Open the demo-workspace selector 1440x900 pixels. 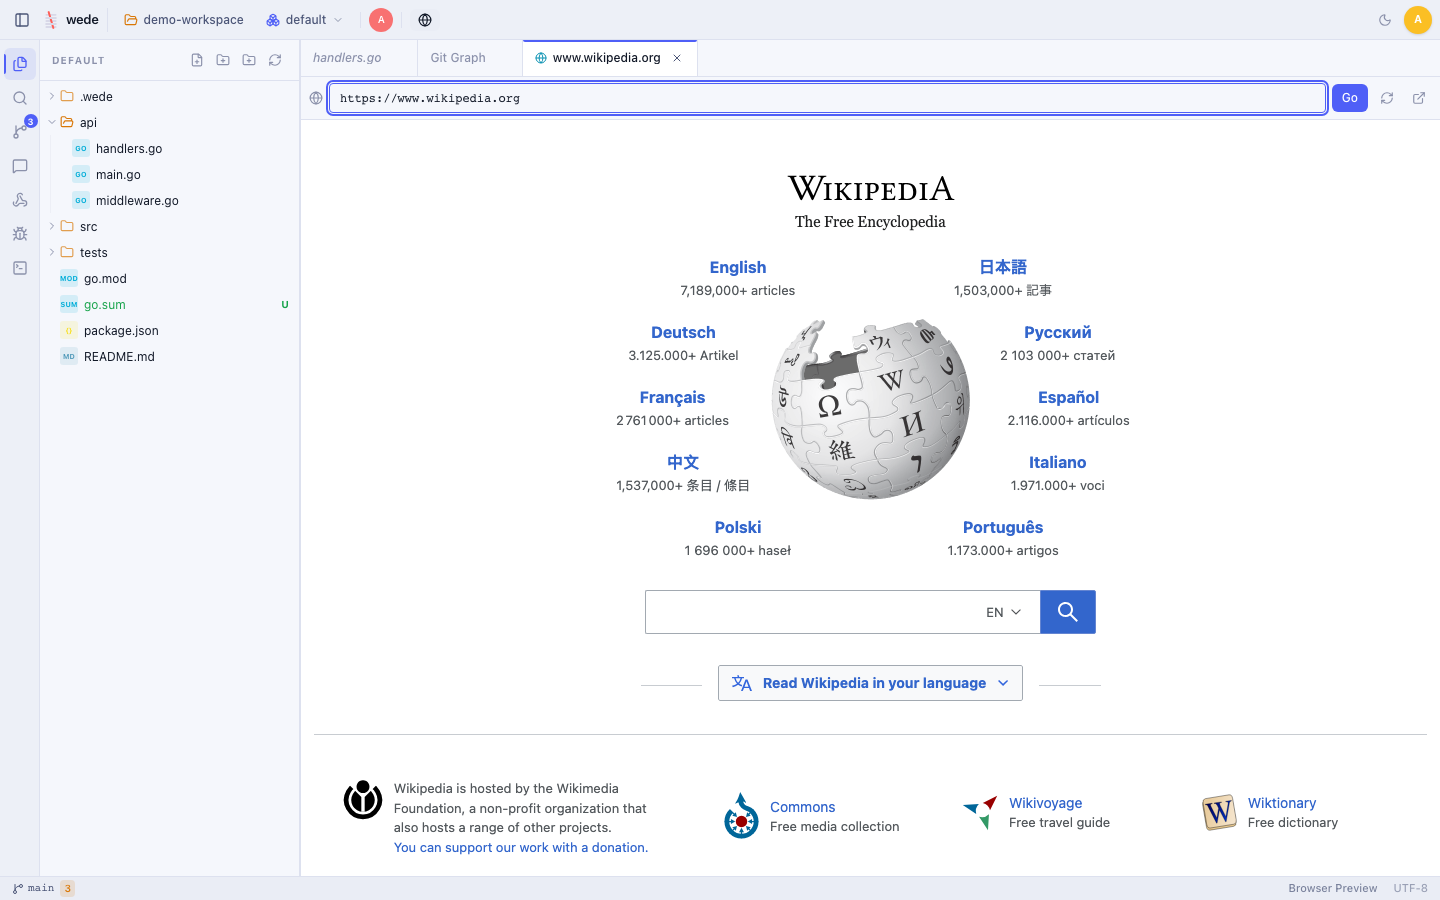(184, 20)
